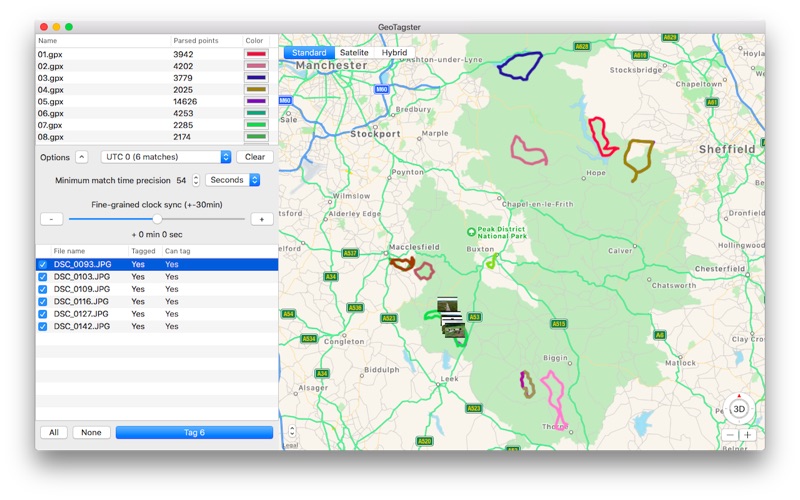This screenshot has height=500, width=800.
Task: Open the Seconds unit dropdown
Action: coord(233,180)
